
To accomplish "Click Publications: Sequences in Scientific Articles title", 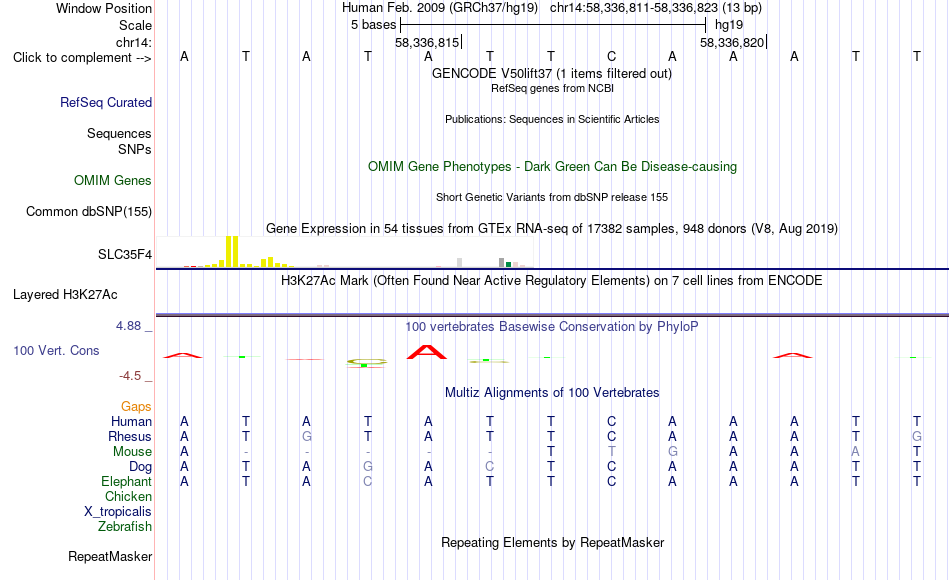I will [x=552, y=119].
